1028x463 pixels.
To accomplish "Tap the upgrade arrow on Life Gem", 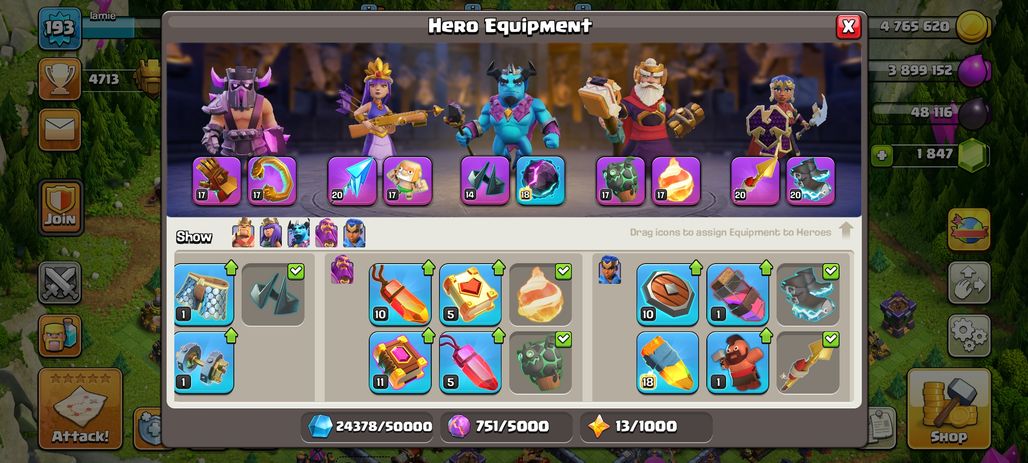I will (428, 268).
